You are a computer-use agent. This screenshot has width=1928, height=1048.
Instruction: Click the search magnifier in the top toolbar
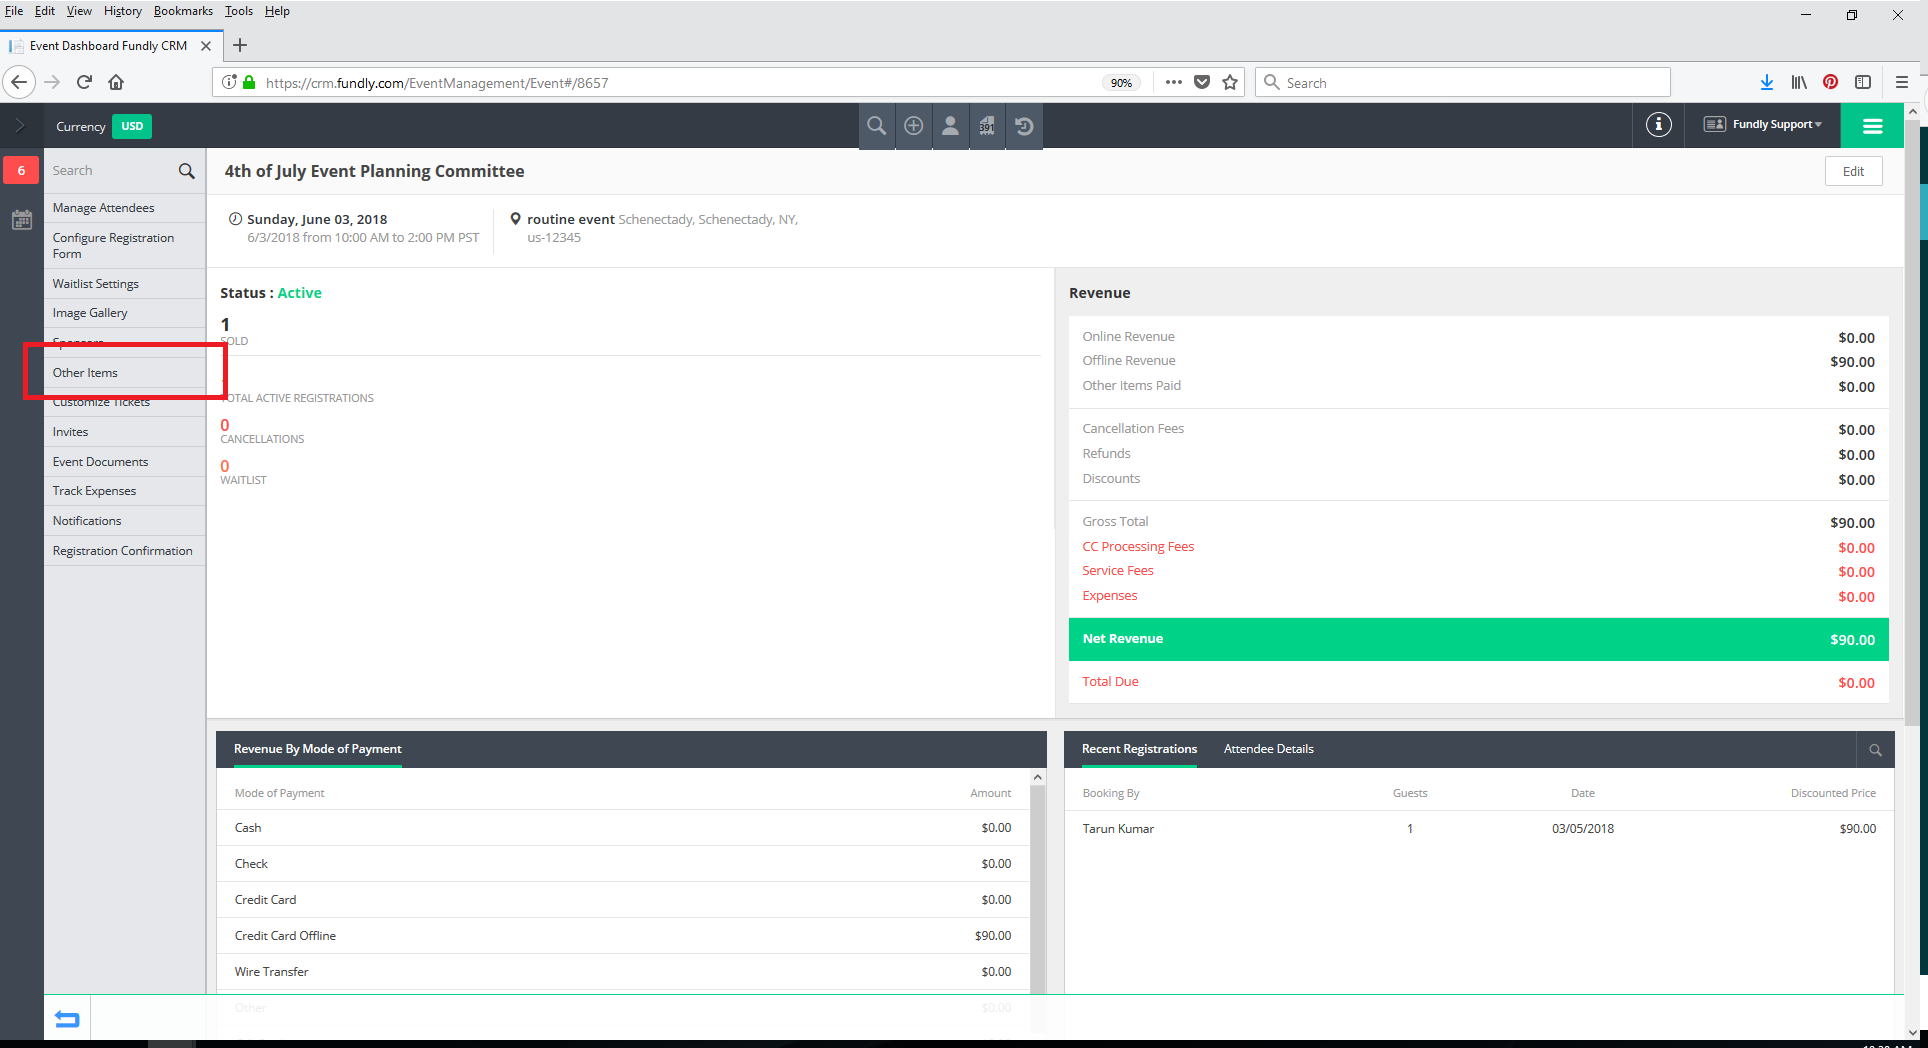(x=876, y=126)
